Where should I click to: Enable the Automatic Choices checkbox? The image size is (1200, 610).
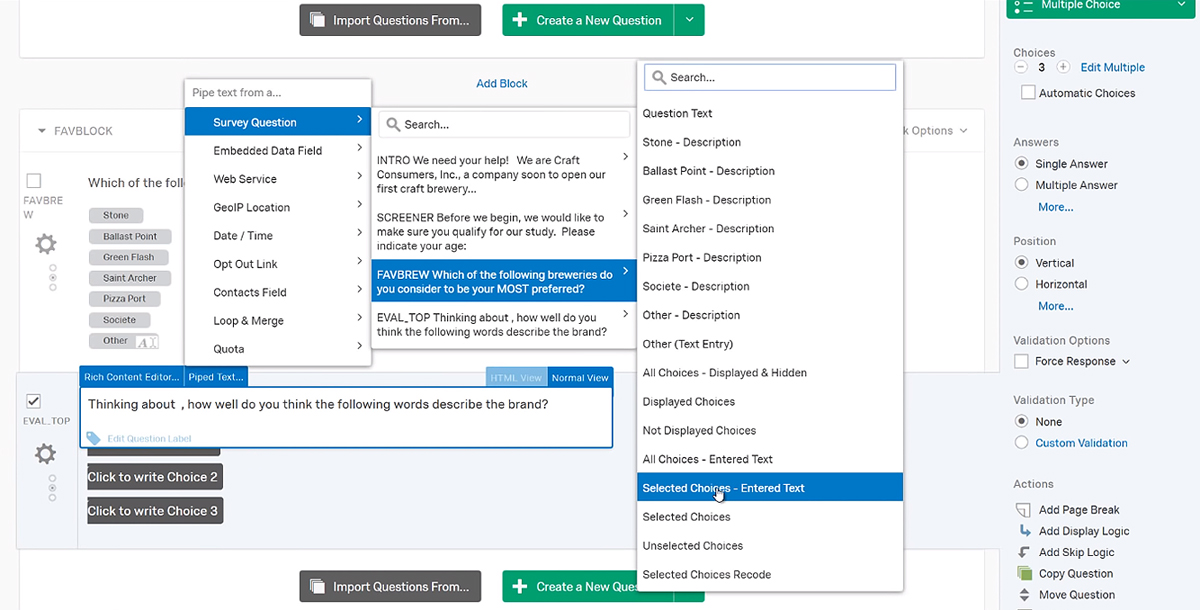click(x=1027, y=92)
